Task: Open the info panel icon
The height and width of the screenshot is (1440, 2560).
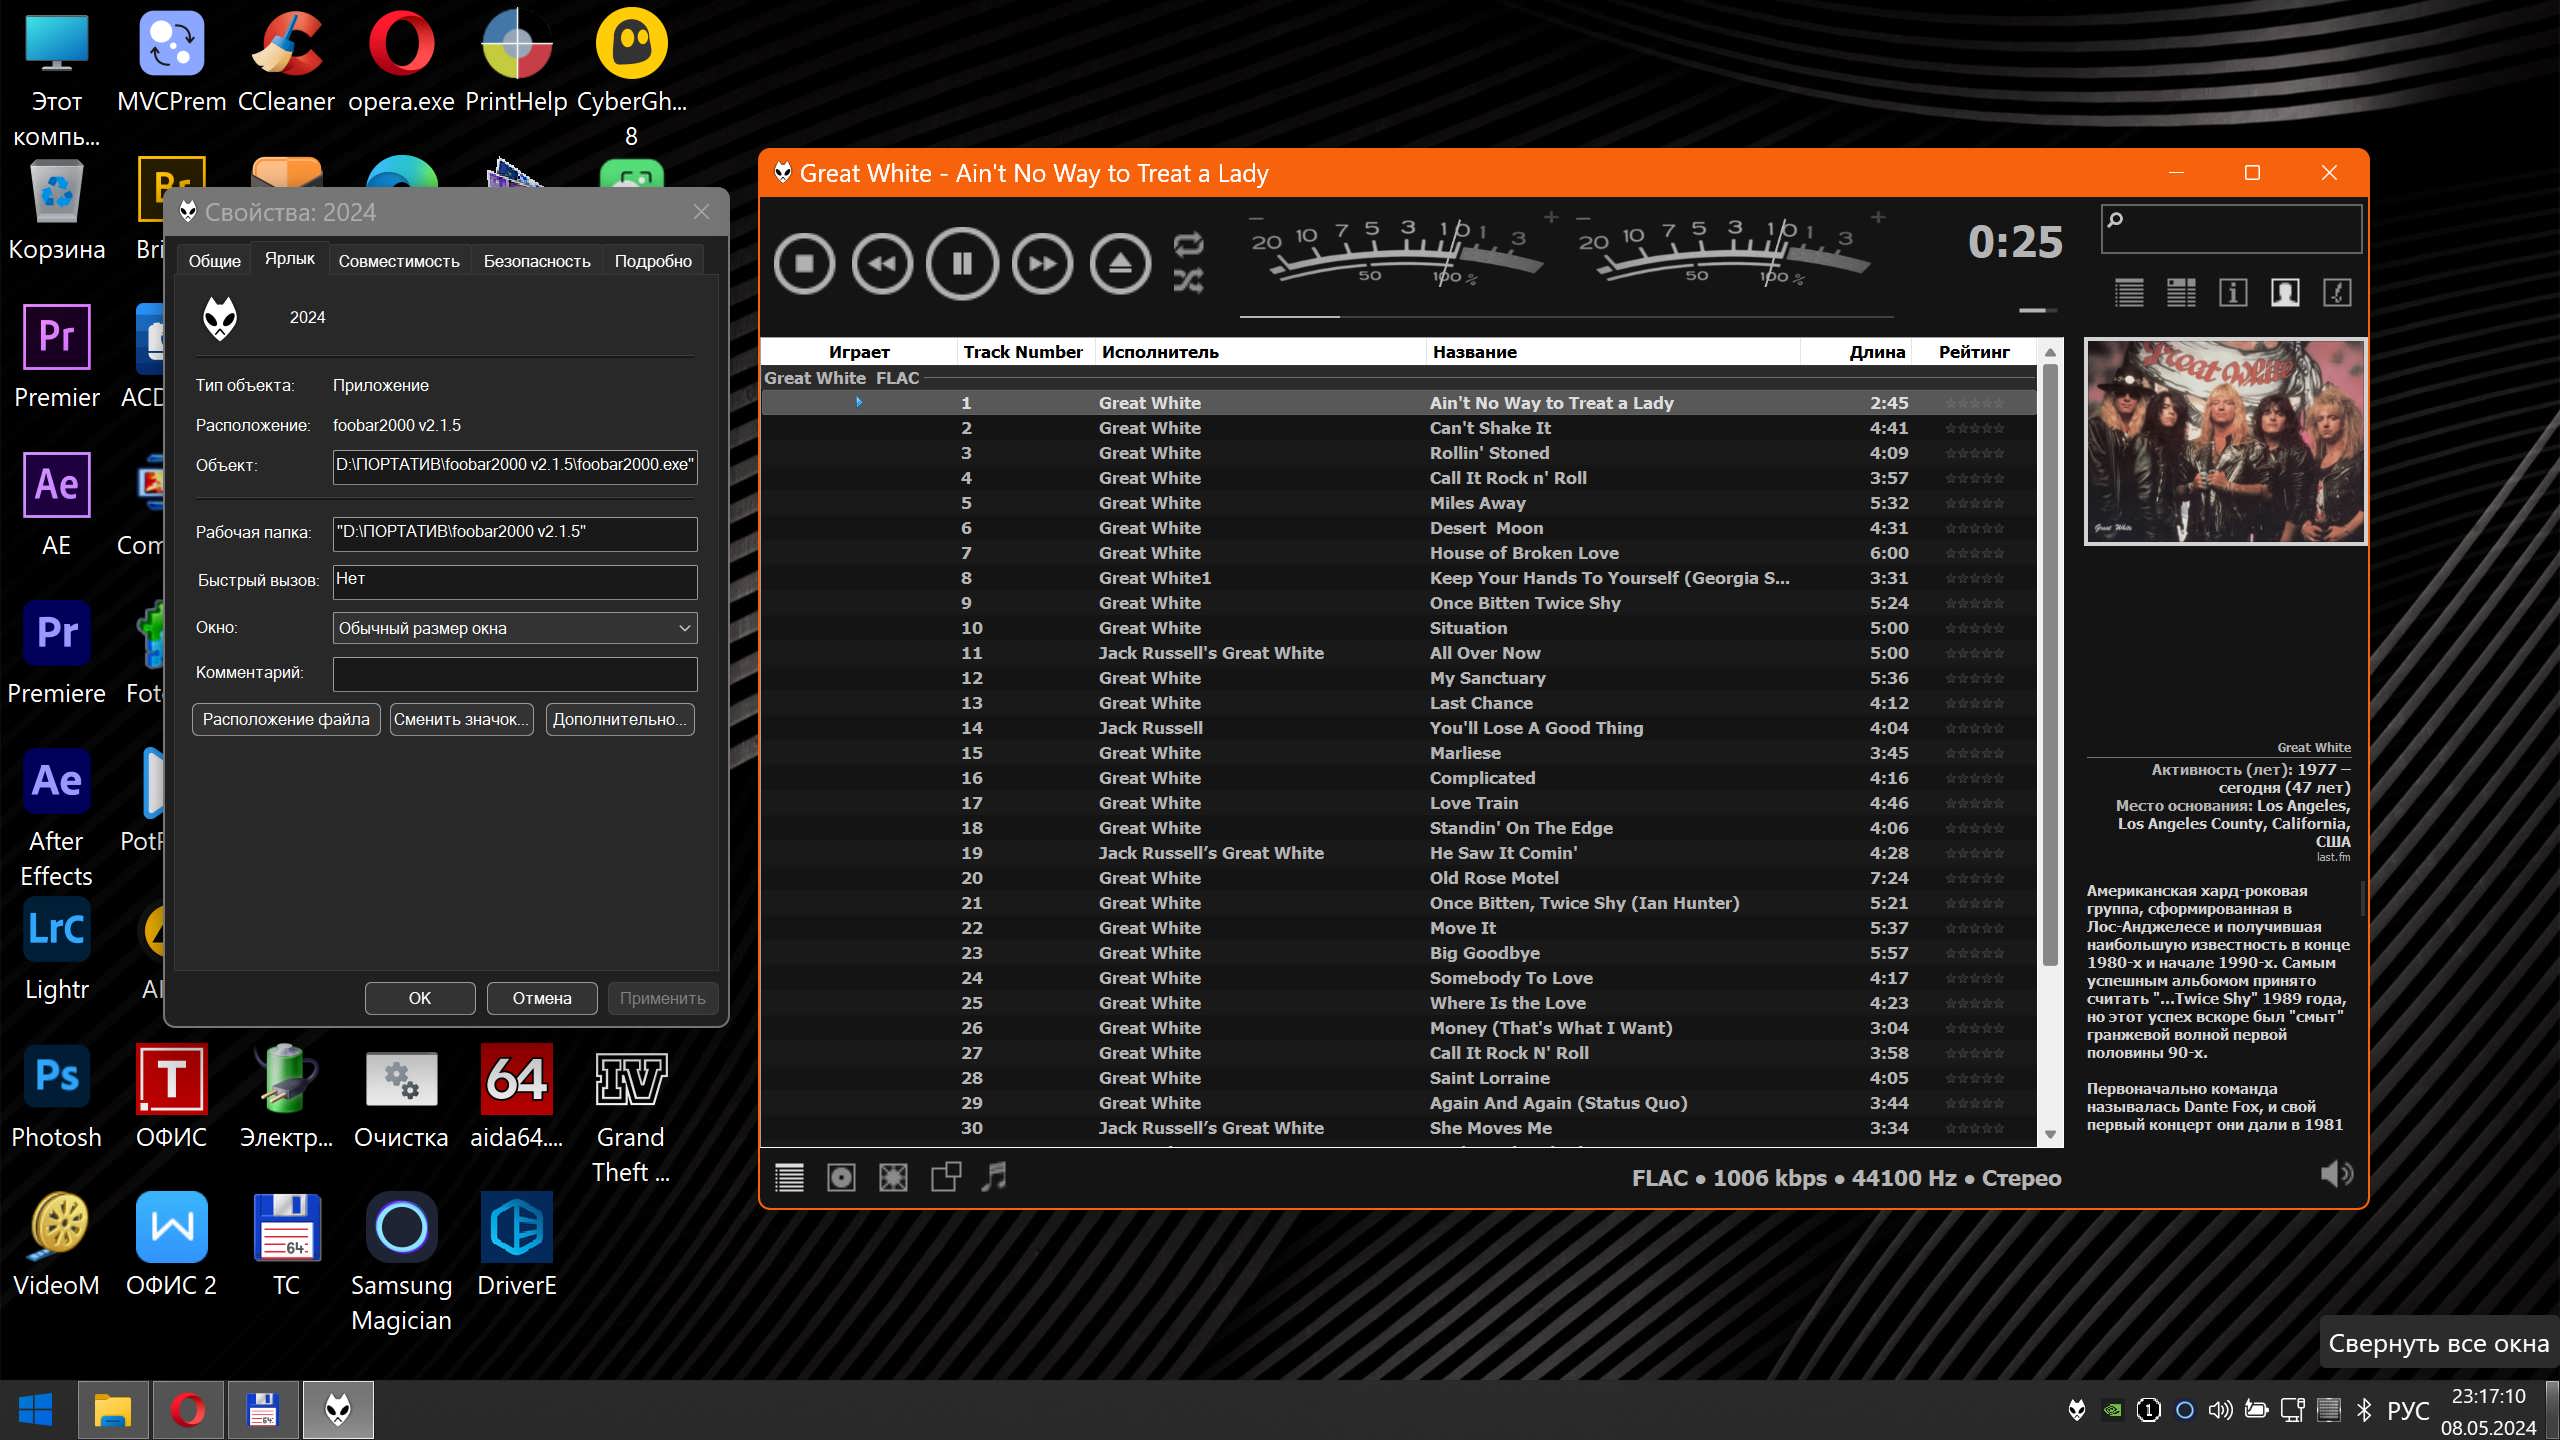Action: (2233, 293)
